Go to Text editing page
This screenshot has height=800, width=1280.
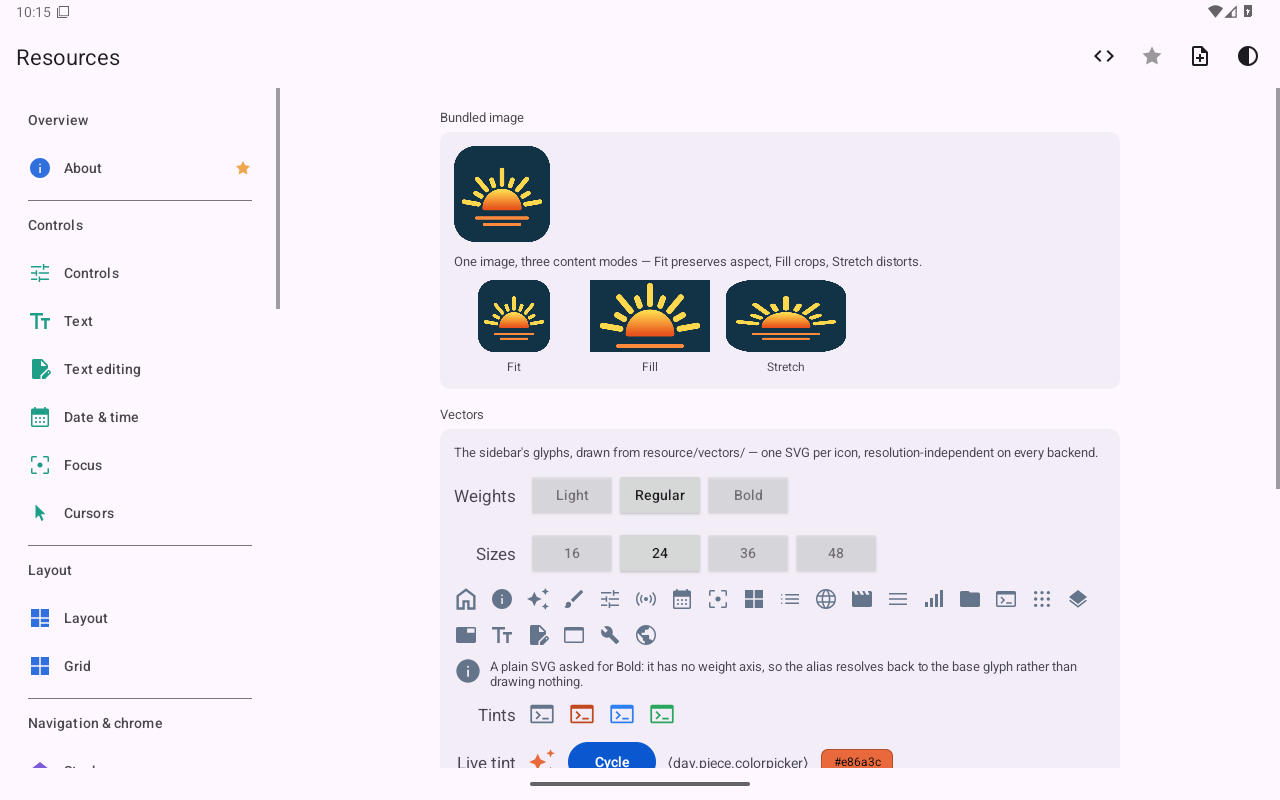pyautogui.click(x=140, y=369)
